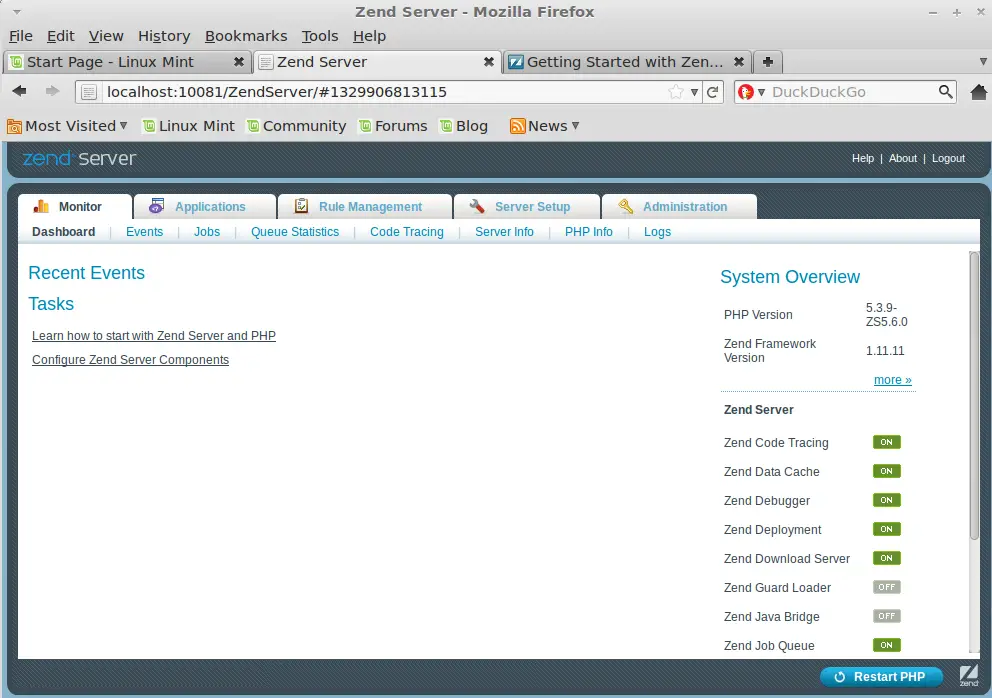Click the Getting Started tab favicon
The height and width of the screenshot is (698, 992).
pyautogui.click(x=516, y=62)
